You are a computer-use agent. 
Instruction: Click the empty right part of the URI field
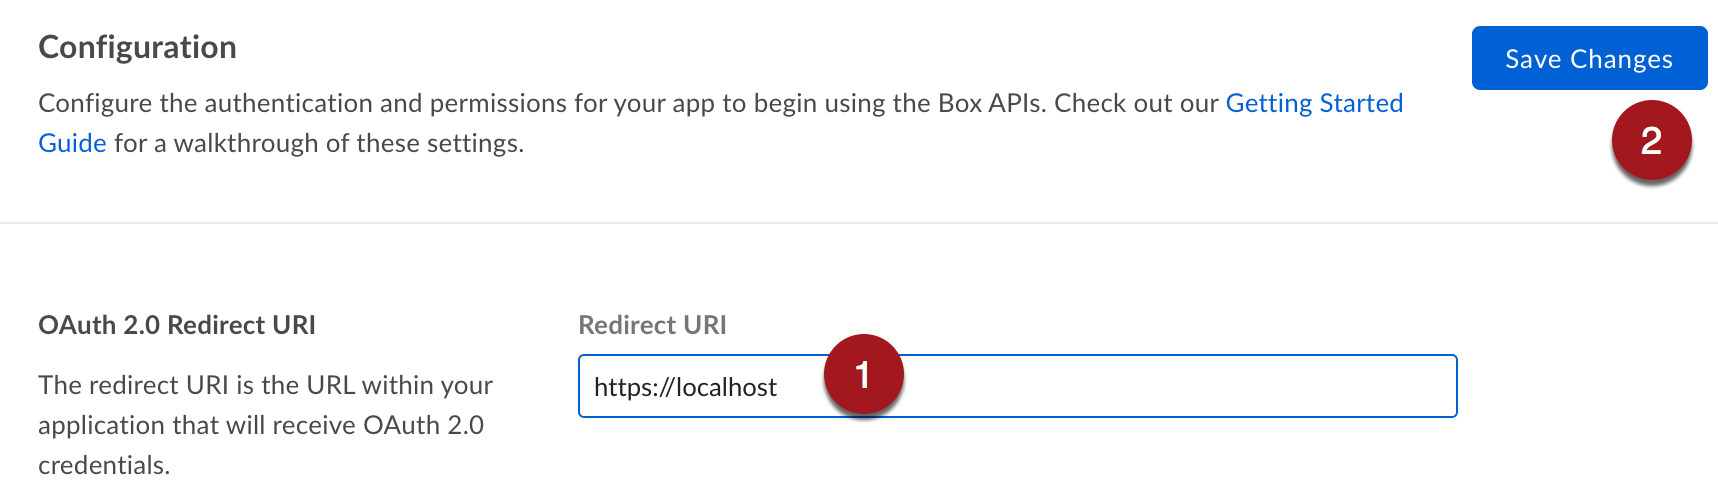pos(1180,386)
